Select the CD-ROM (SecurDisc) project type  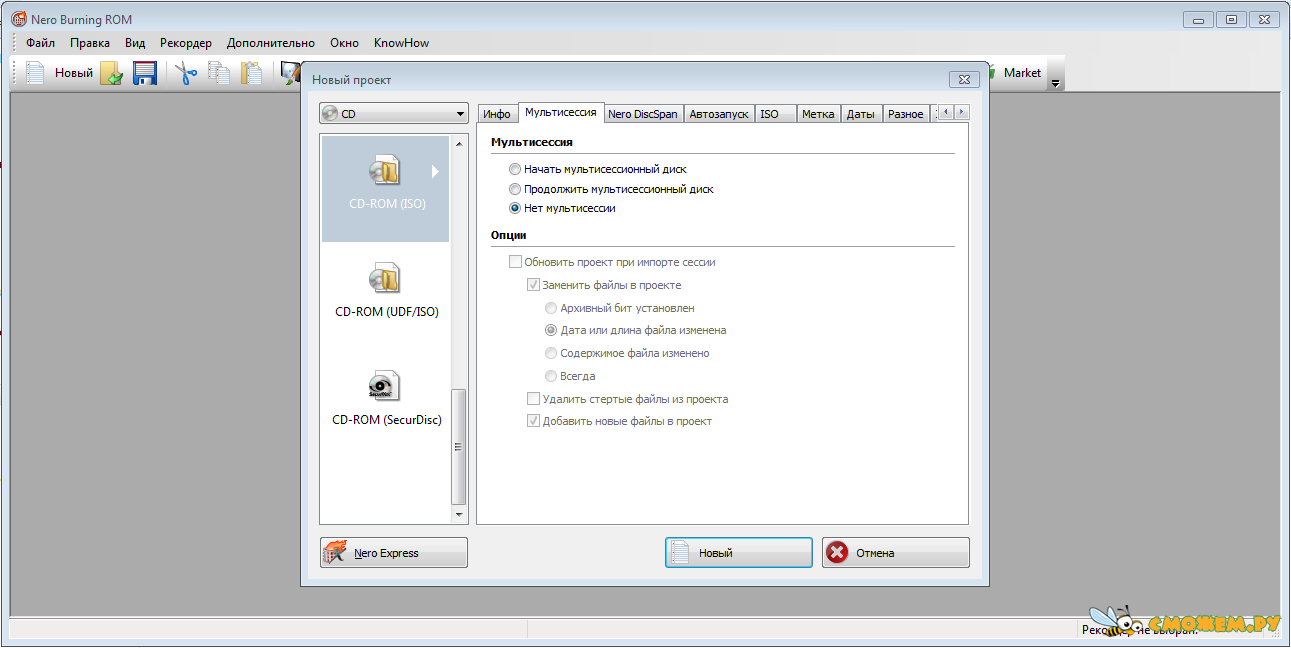point(386,399)
